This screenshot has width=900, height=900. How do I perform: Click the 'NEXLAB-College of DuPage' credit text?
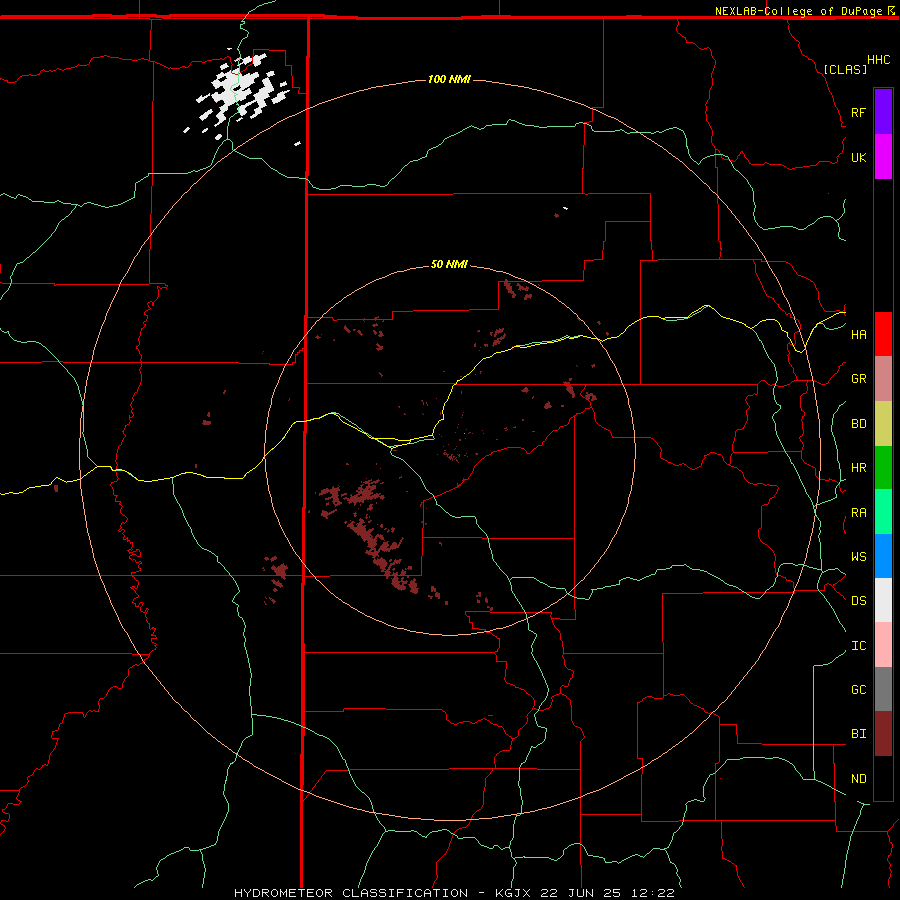(x=798, y=11)
